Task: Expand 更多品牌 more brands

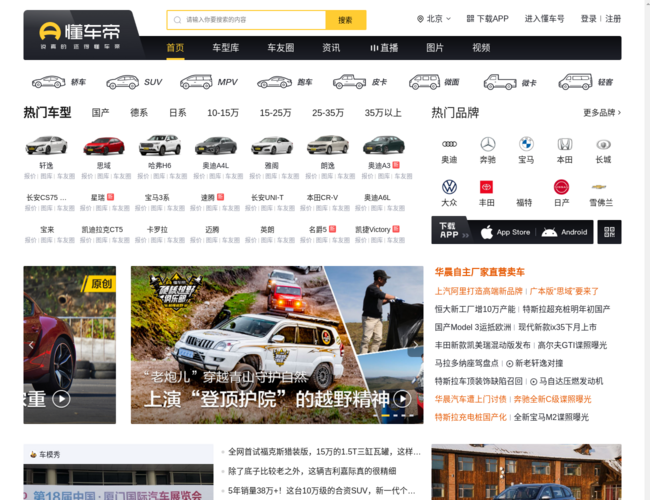Action: pyautogui.click(x=602, y=112)
